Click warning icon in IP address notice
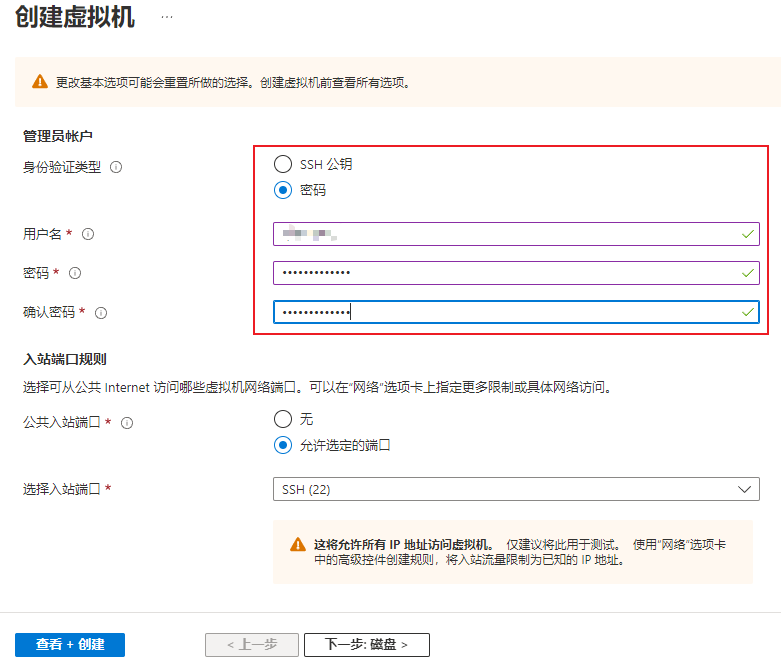The width and height of the screenshot is (781, 667). pyautogui.click(x=298, y=544)
